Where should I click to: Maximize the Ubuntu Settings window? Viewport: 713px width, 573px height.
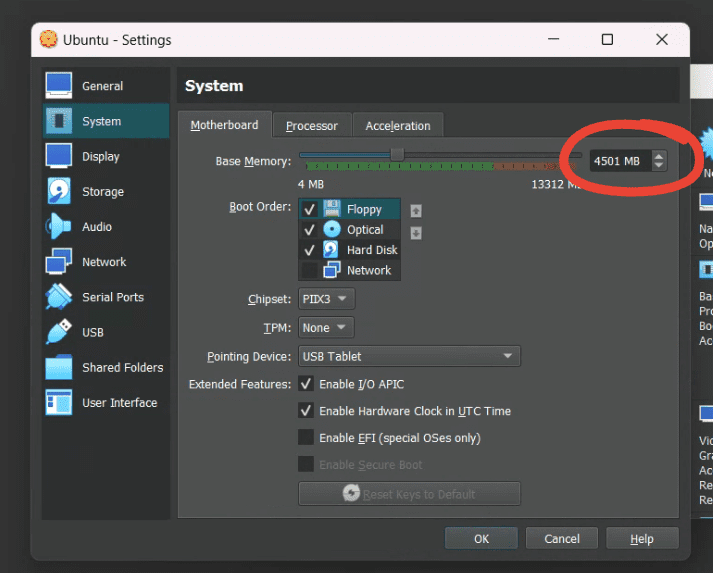(x=607, y=40)
